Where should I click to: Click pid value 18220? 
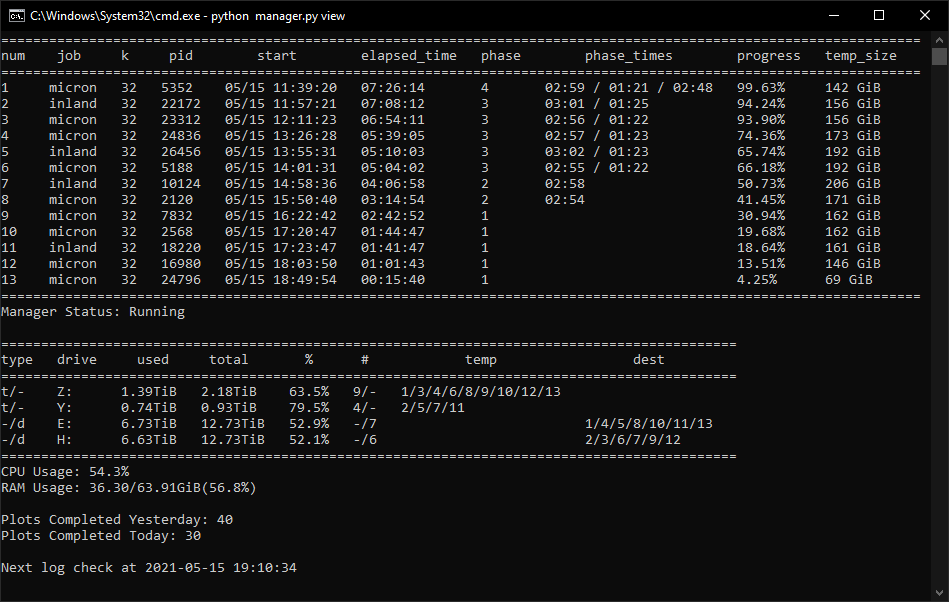[x=180, y=248]
